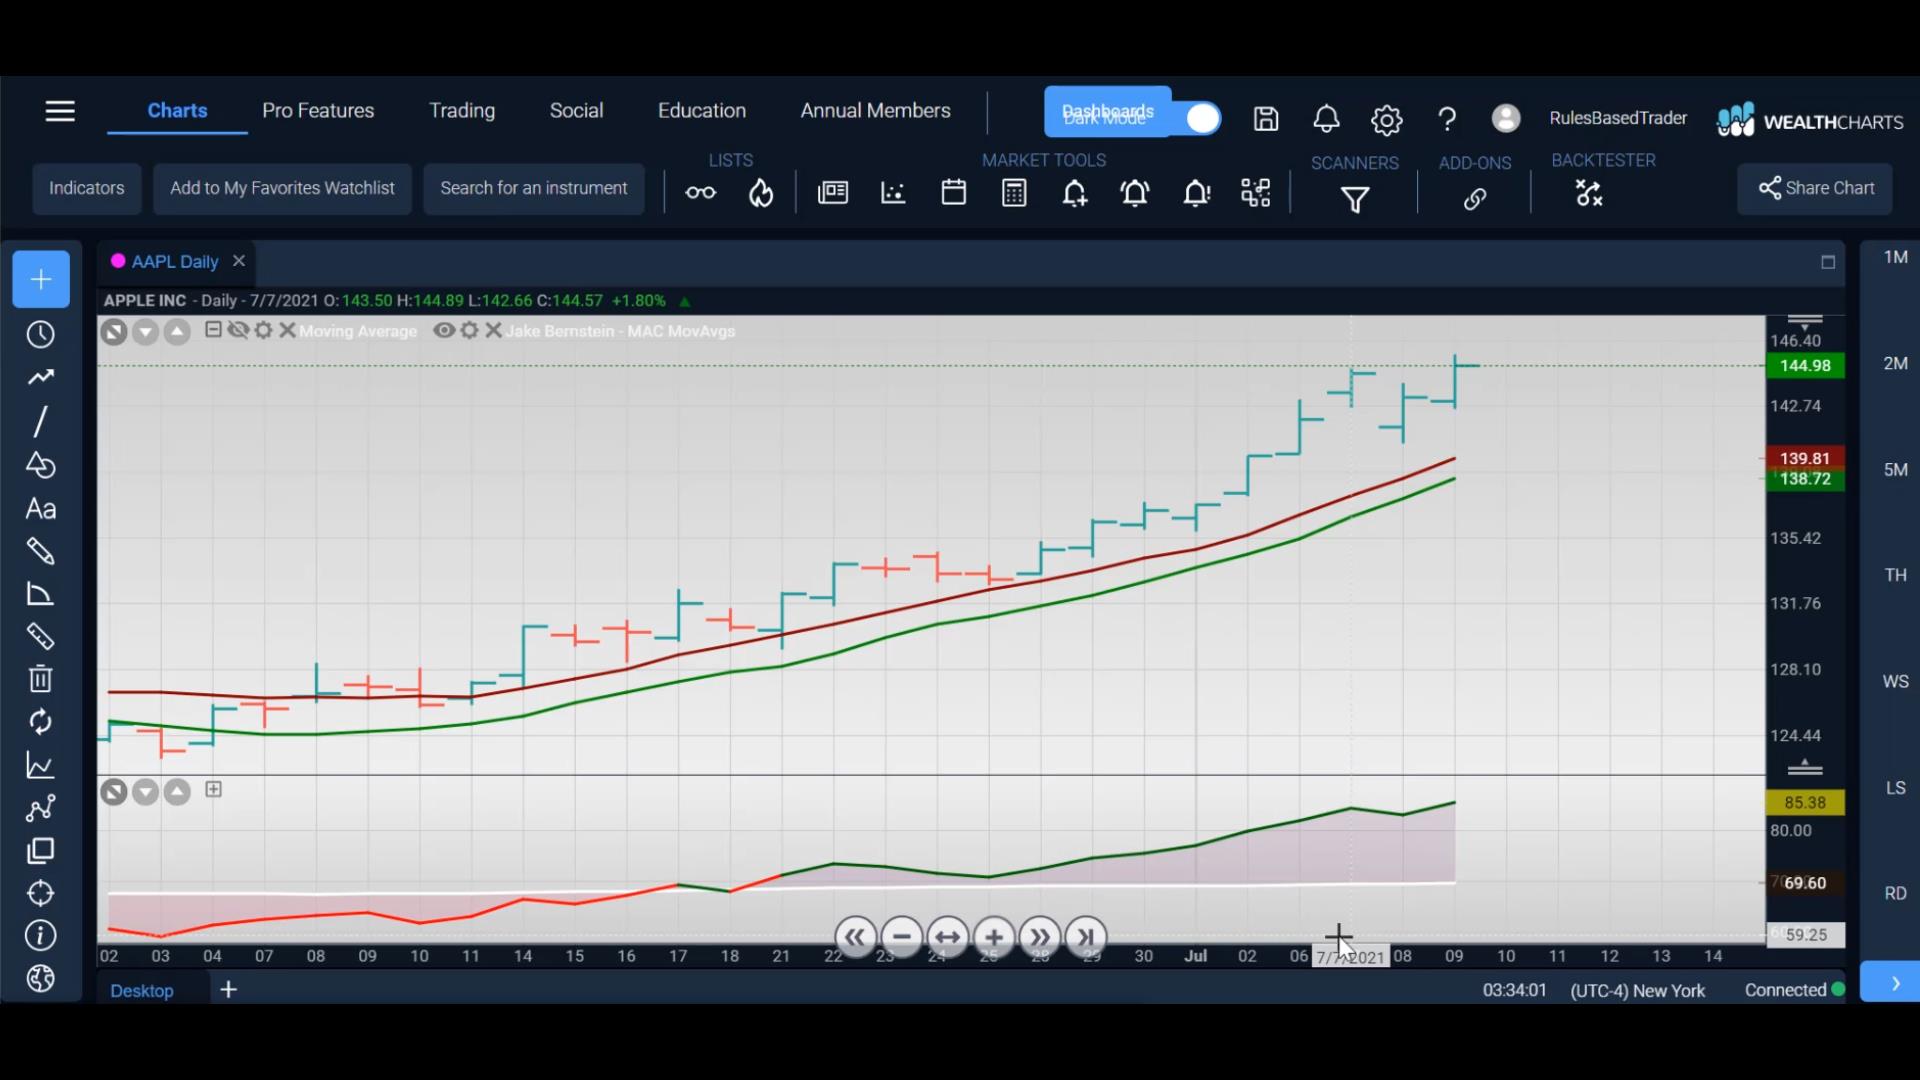Move main price pane down arrow
Image resolution: width=1920 pixels, height=1080 pixels.
tap(146, 332)
